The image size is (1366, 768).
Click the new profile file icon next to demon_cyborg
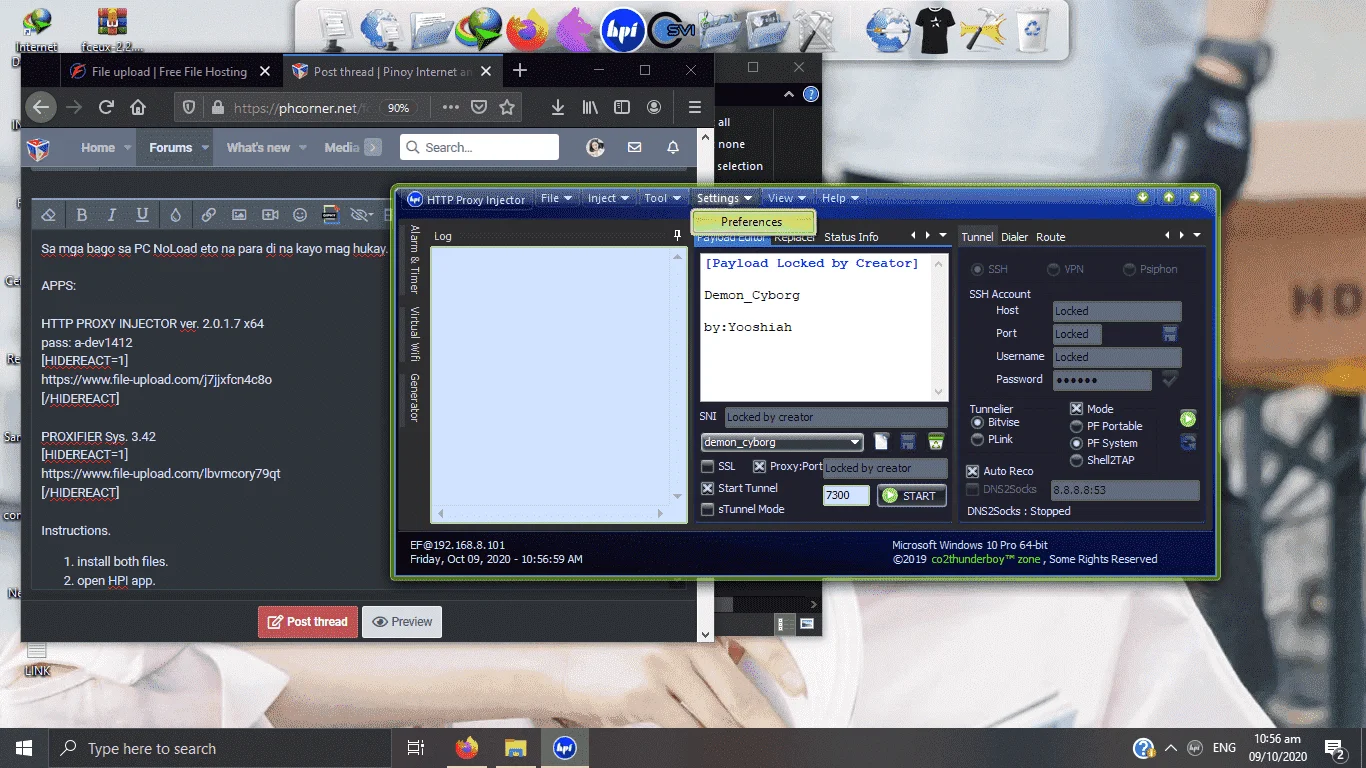[x=882, y=442]
